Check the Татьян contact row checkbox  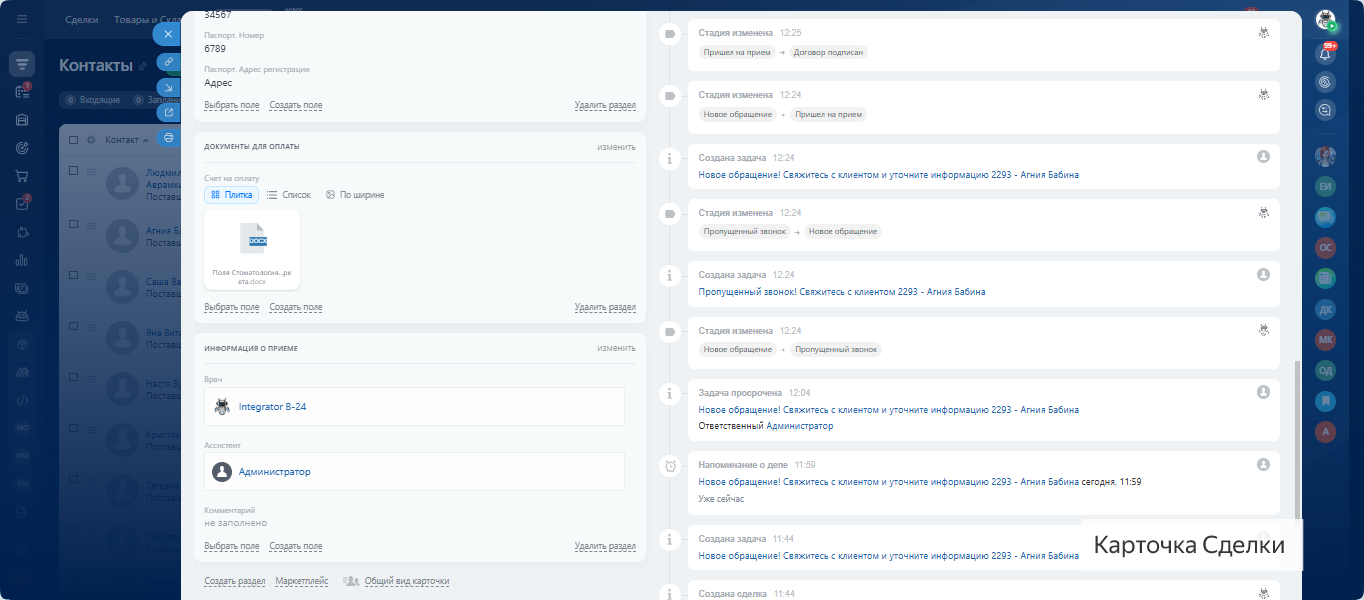pyautogui.click(x=73, y=481)
